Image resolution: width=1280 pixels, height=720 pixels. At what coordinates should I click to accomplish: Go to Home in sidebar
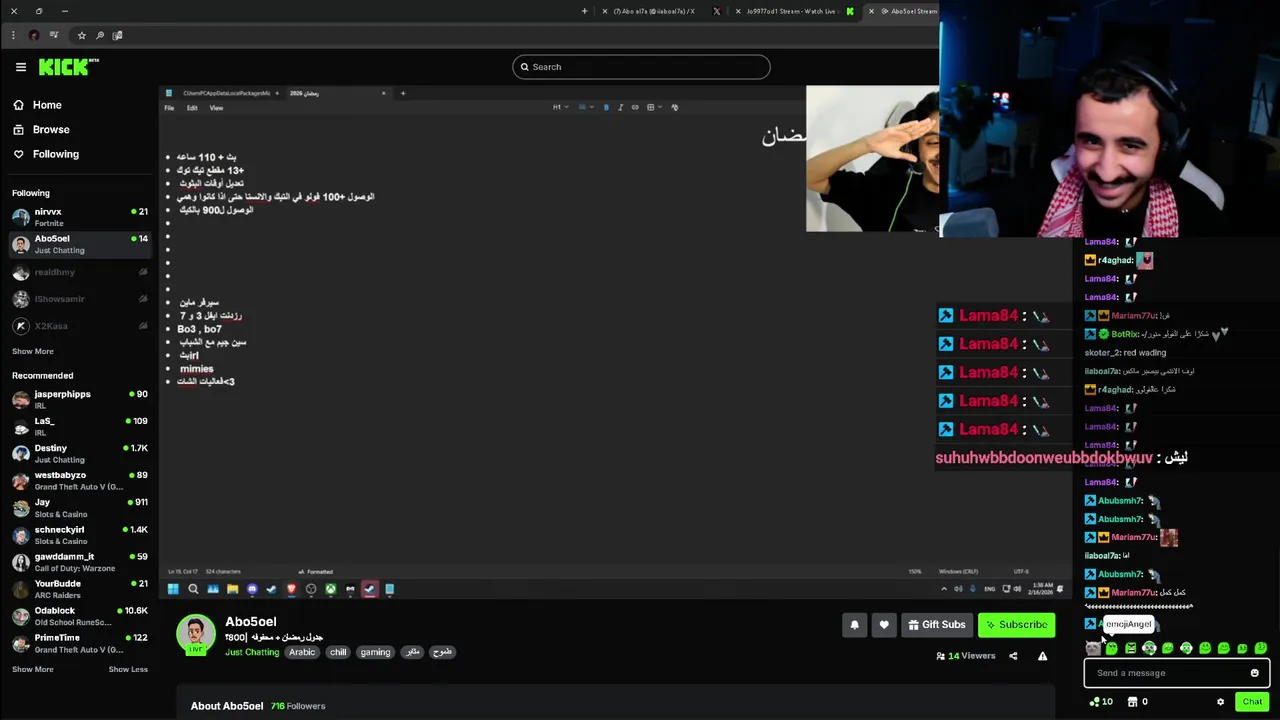click(x=37, y=105)
